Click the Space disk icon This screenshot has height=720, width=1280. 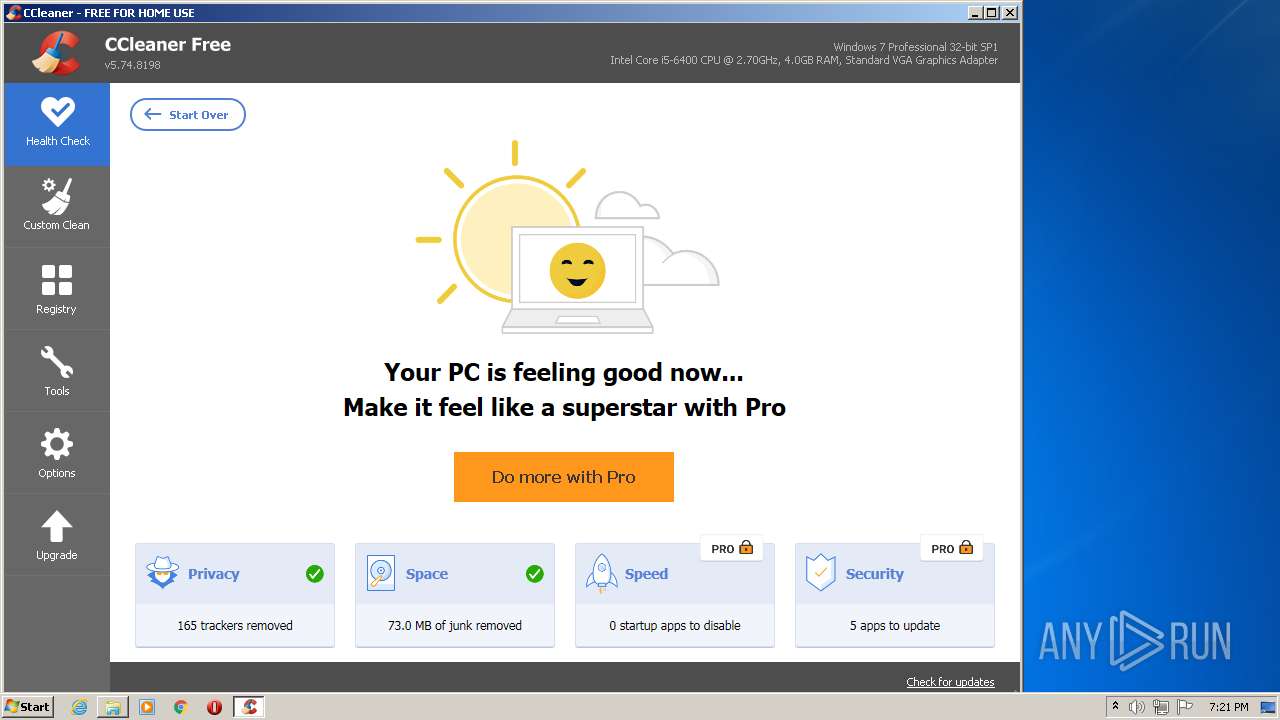(x=381, y=573)
